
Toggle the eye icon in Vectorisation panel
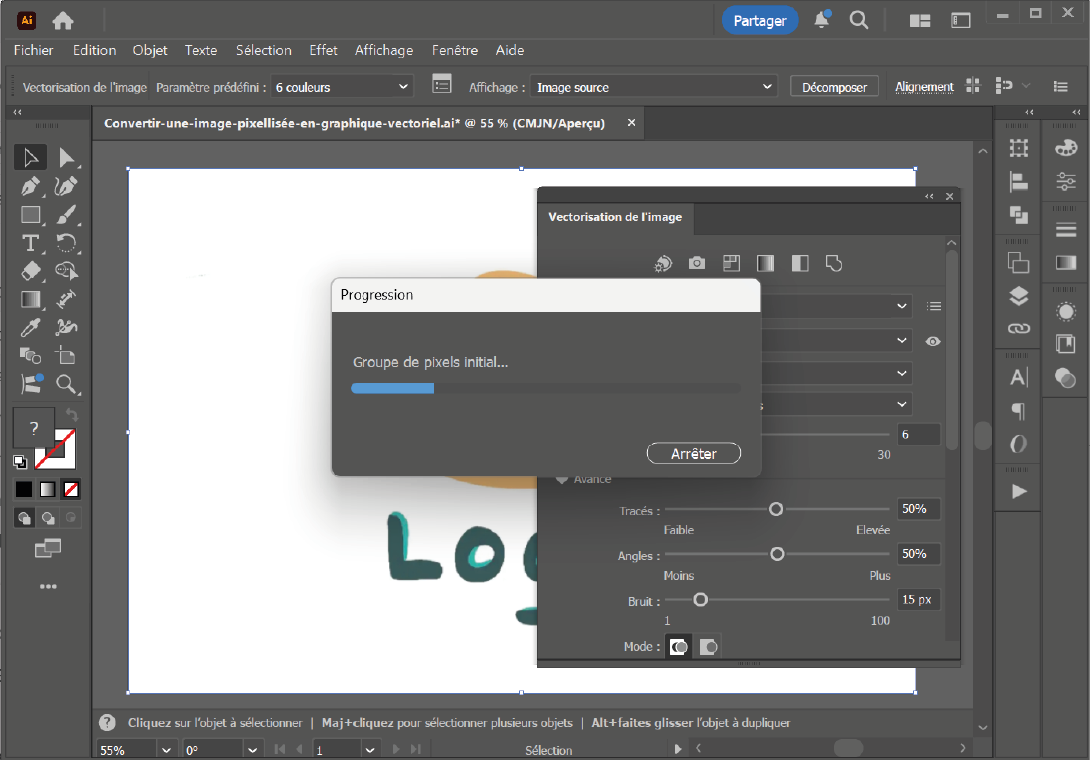pos(933,341)
